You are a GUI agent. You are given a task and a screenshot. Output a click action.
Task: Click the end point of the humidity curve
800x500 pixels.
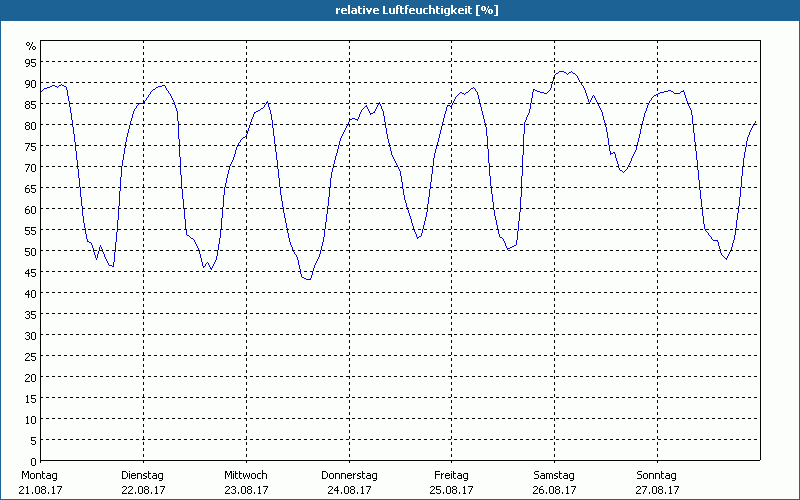click(756, 121)
